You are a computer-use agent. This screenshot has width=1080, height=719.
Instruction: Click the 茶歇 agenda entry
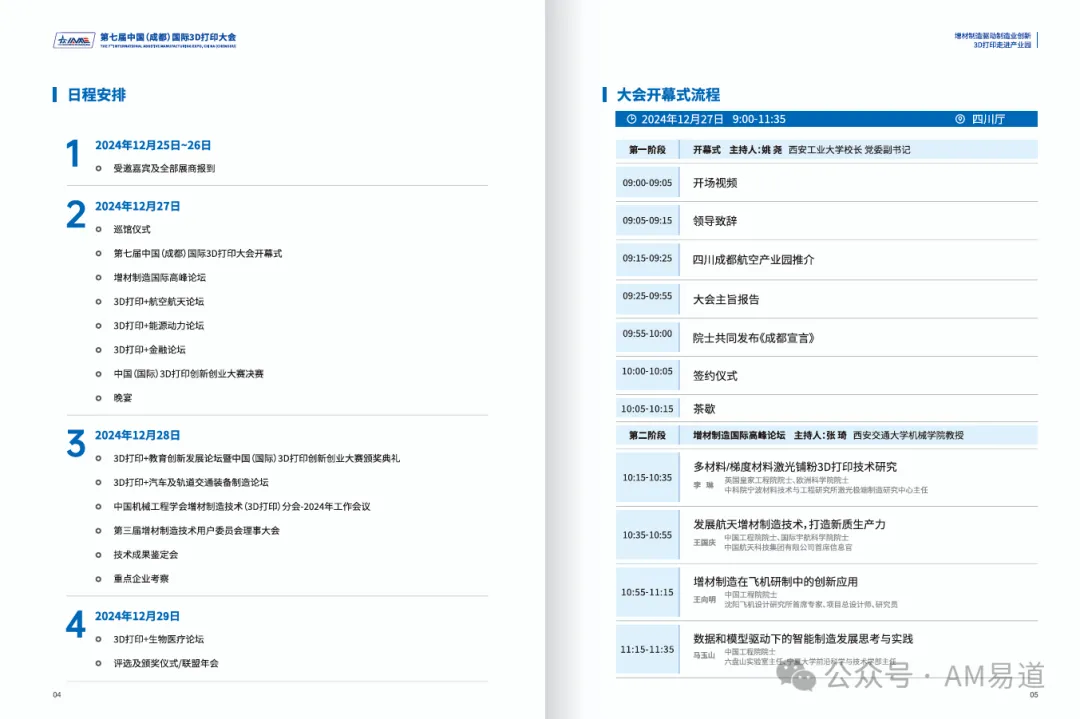pyautogui.click(x=704, y=409)
